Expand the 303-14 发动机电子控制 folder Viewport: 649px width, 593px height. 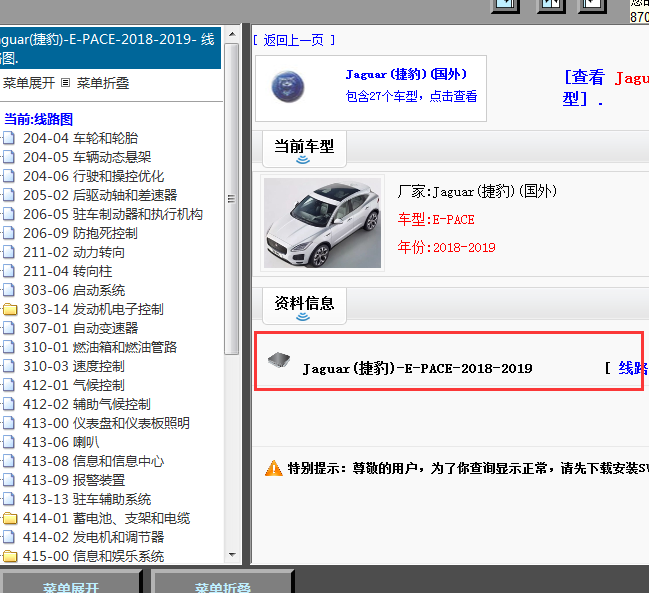click(x=10, y=309)
